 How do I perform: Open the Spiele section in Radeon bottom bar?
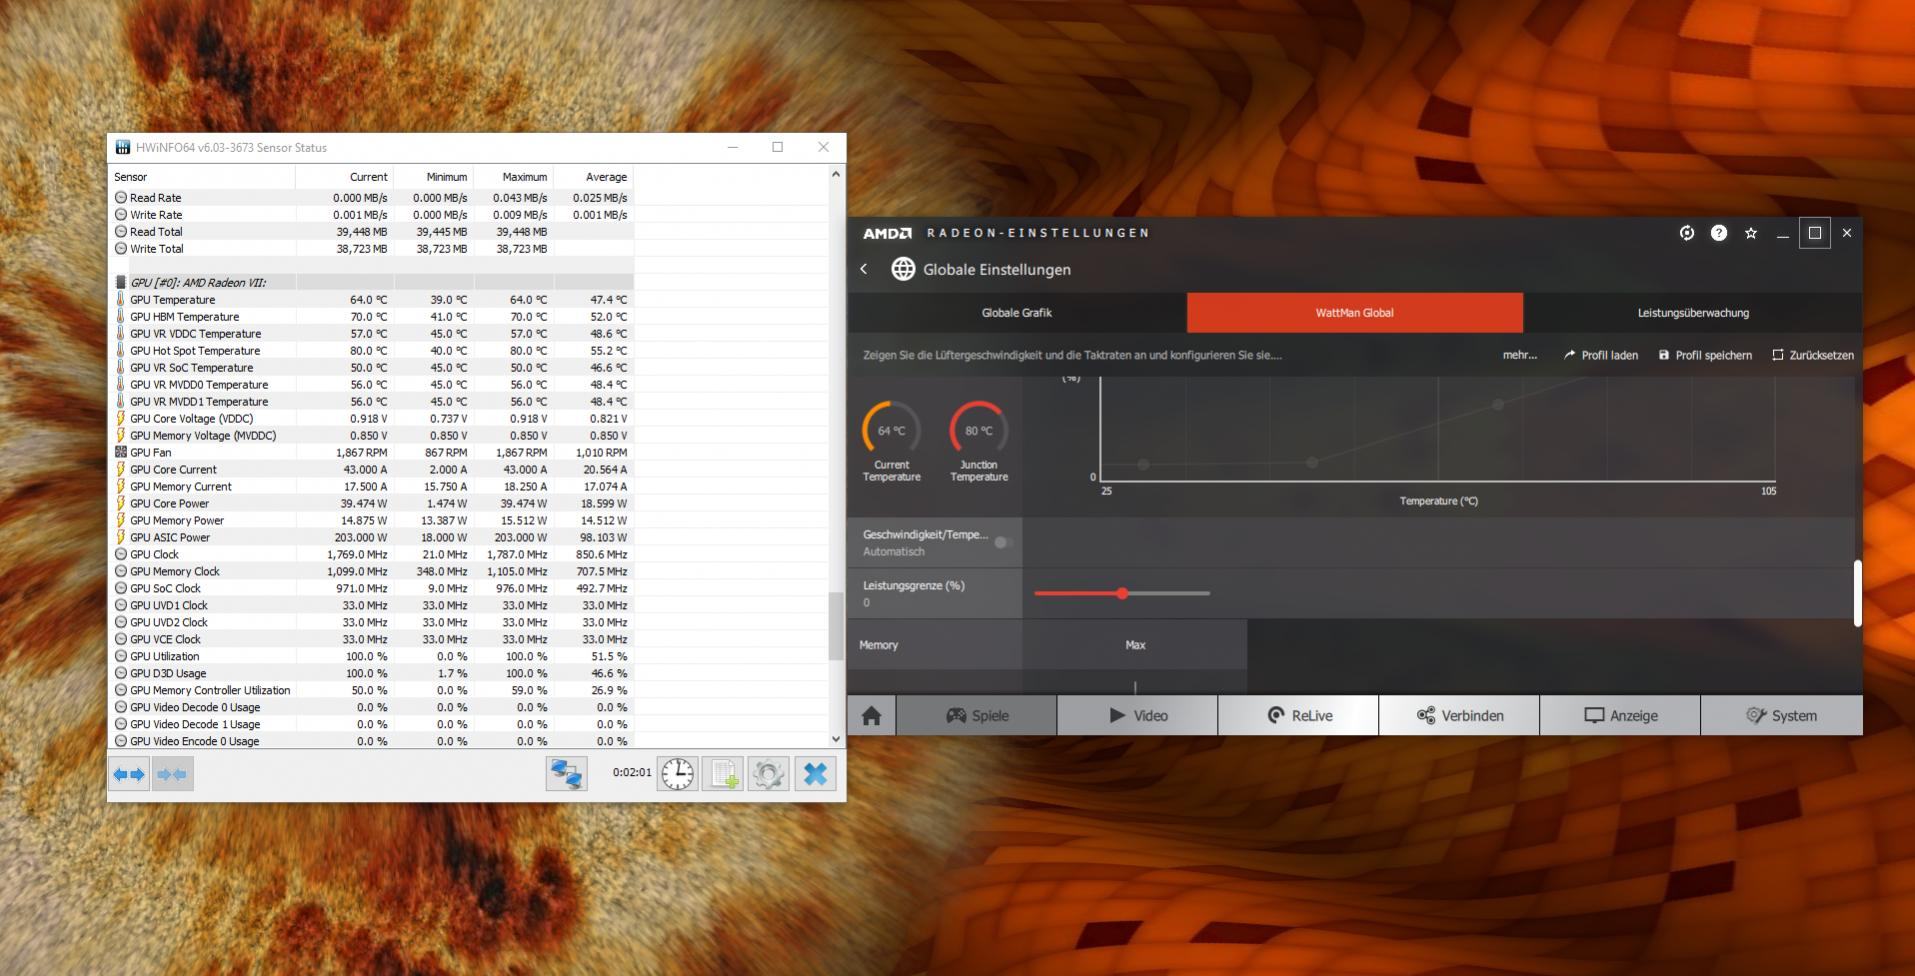coord(977,716)
